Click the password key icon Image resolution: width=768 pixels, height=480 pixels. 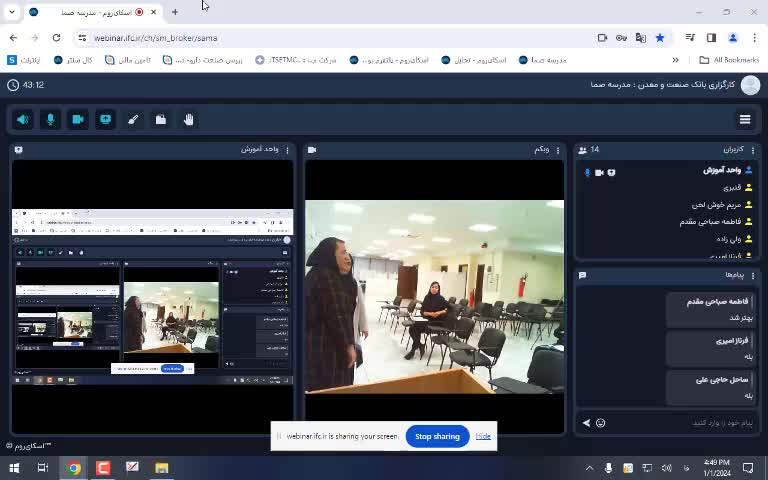click(x=622, y=38)
